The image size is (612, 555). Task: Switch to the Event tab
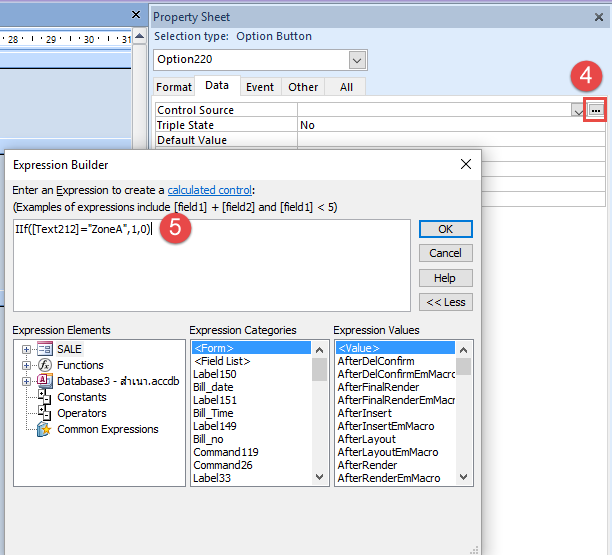point(260,87)
